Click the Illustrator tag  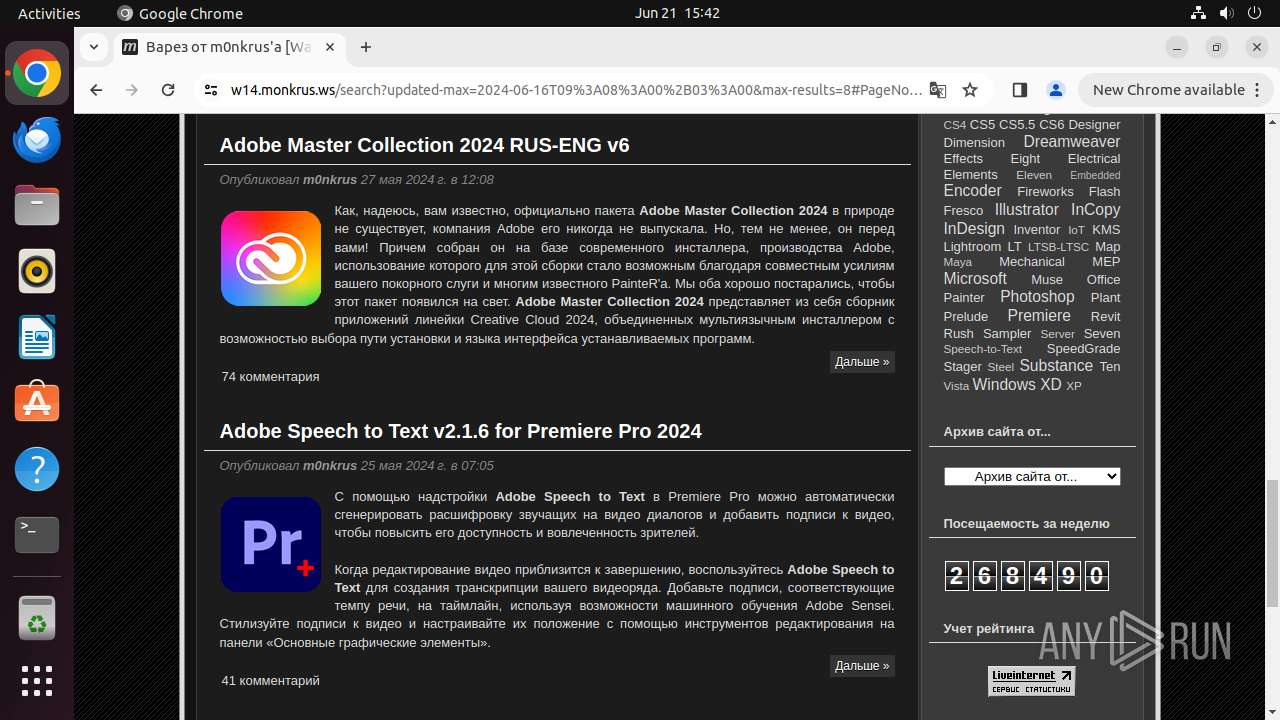point(1026,210)
